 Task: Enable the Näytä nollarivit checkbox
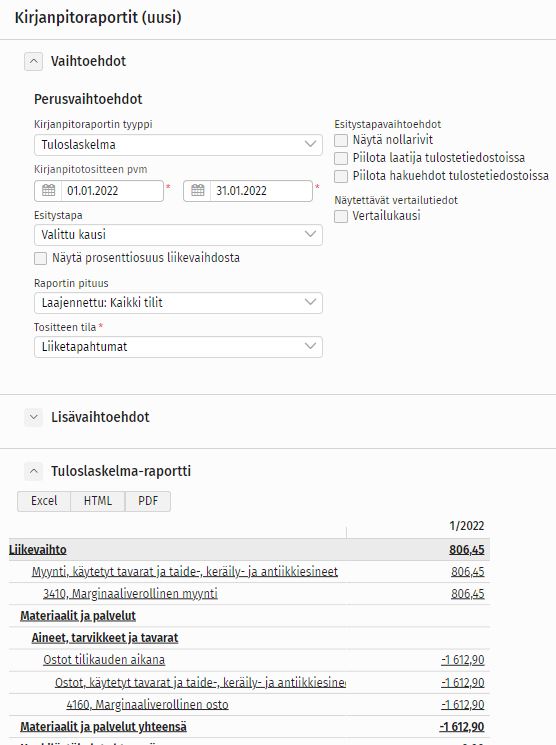click(341, 140)
